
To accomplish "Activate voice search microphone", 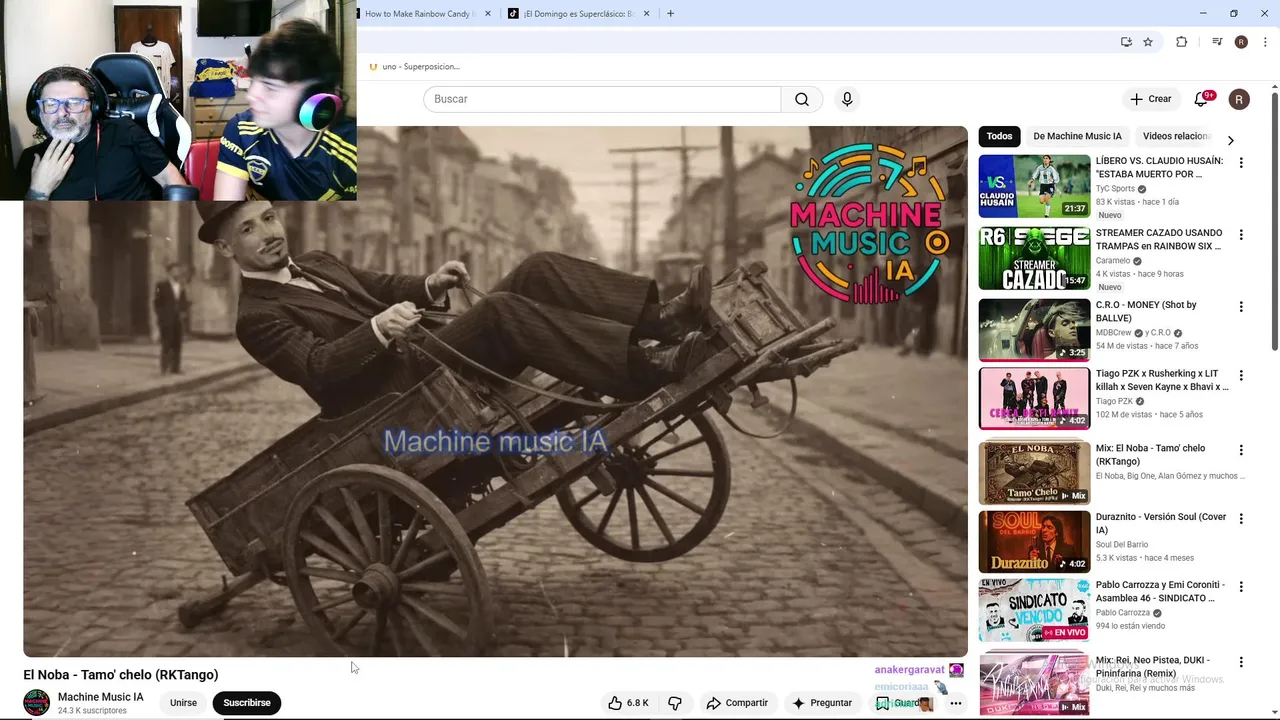I will tap(847, 99).
